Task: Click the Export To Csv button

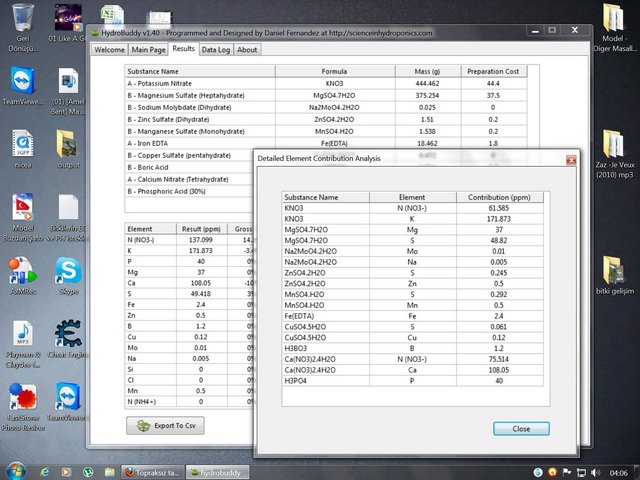Action: (x=165, y=425)
